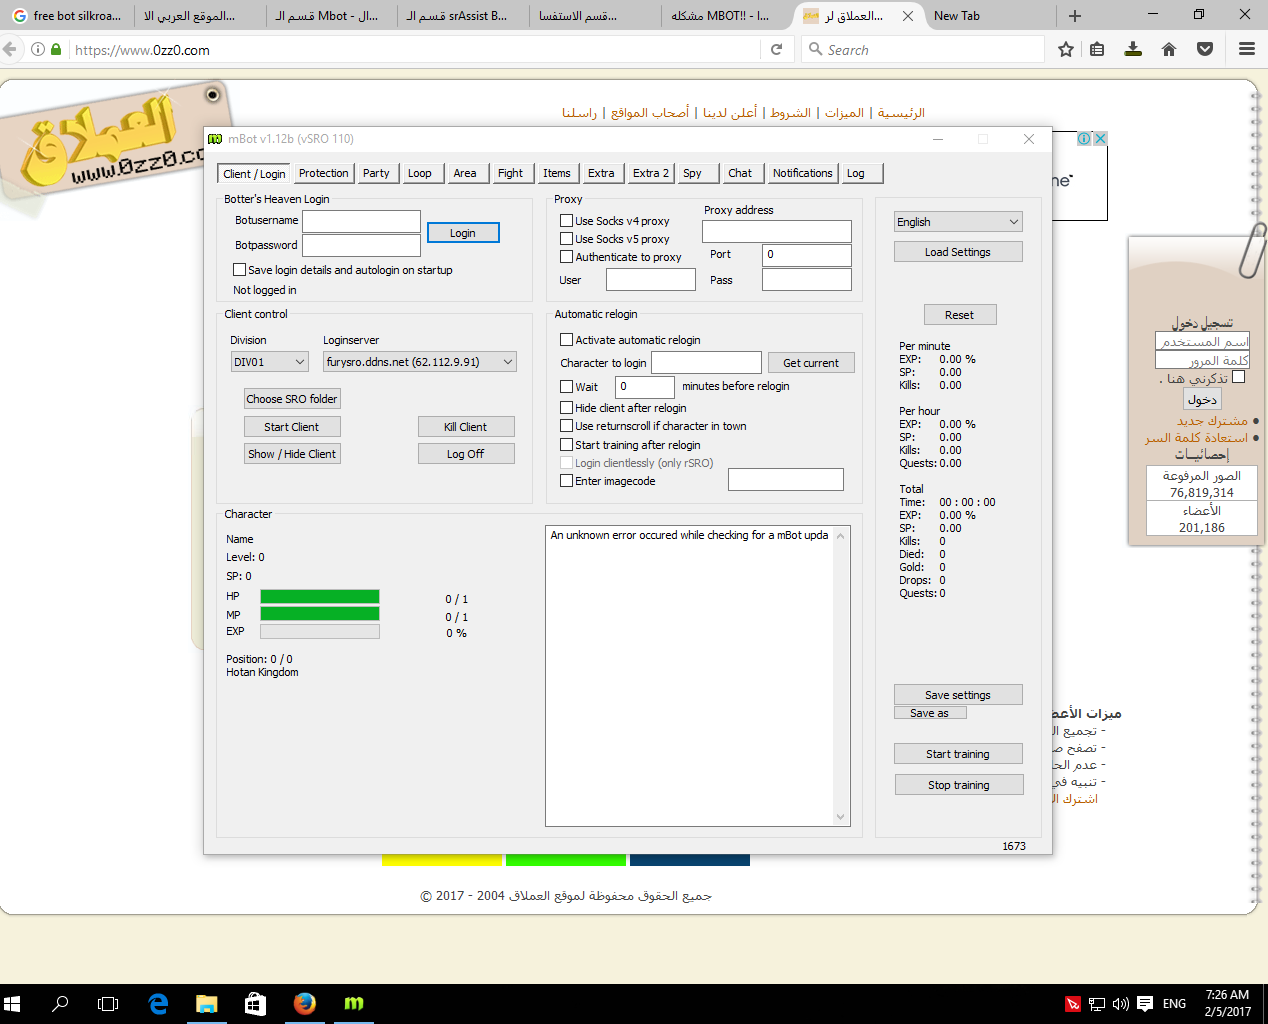
Task: Enable Start training after relogin
Action: (x=567, y=445)
